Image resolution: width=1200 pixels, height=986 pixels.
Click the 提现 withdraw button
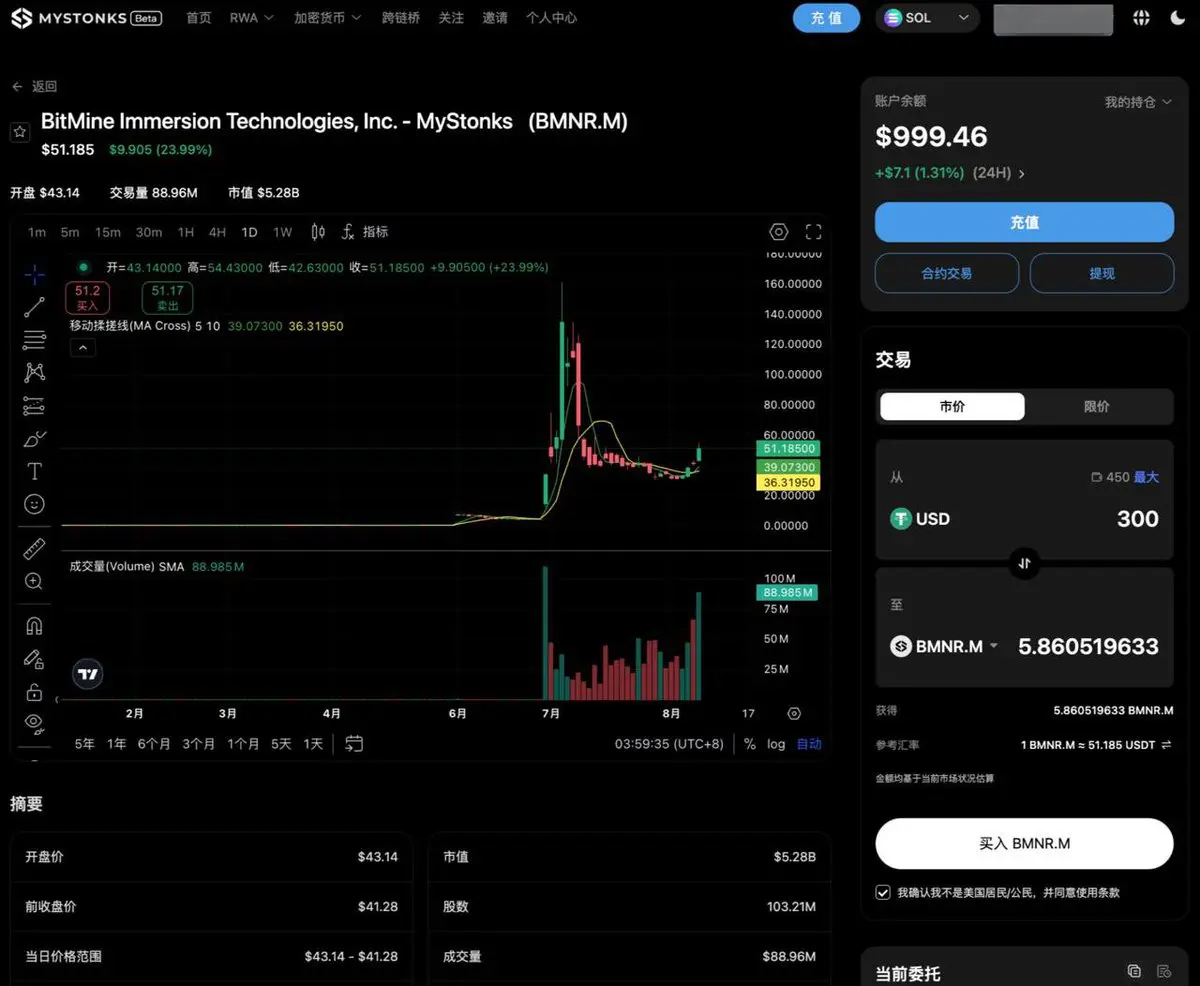click(x=1102, y=273)
